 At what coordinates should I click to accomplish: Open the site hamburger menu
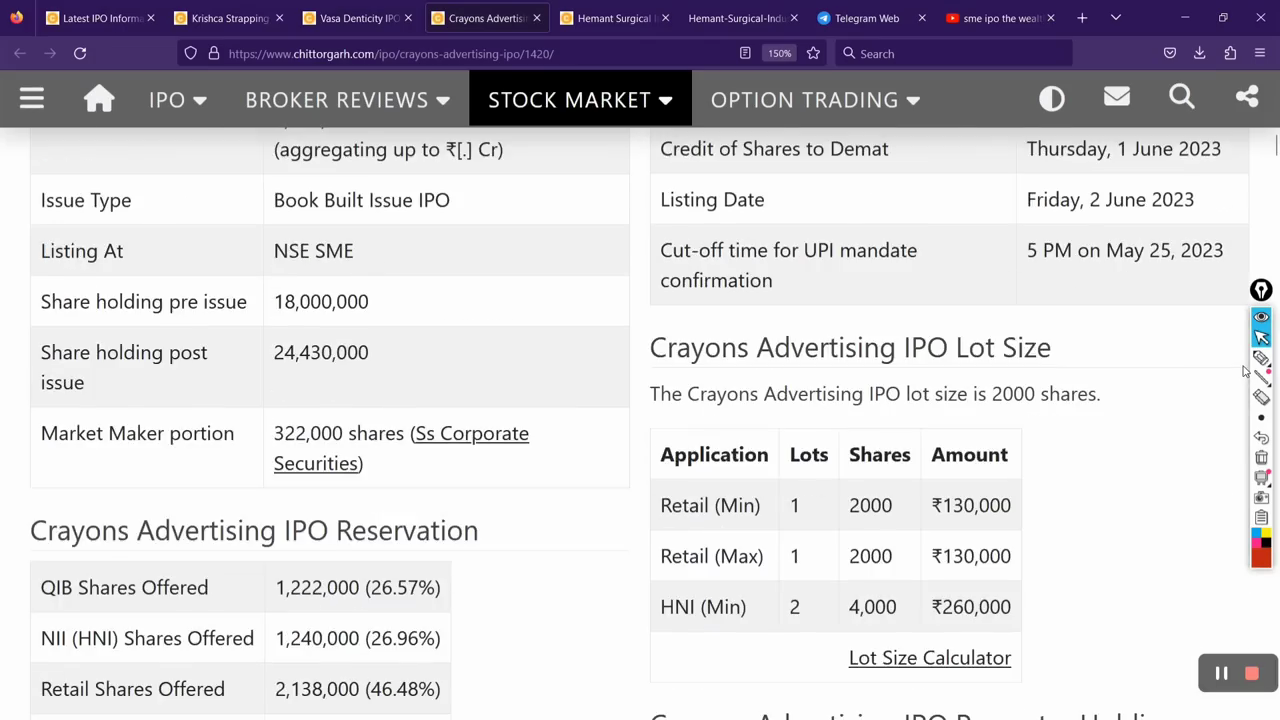coord(32,98)
